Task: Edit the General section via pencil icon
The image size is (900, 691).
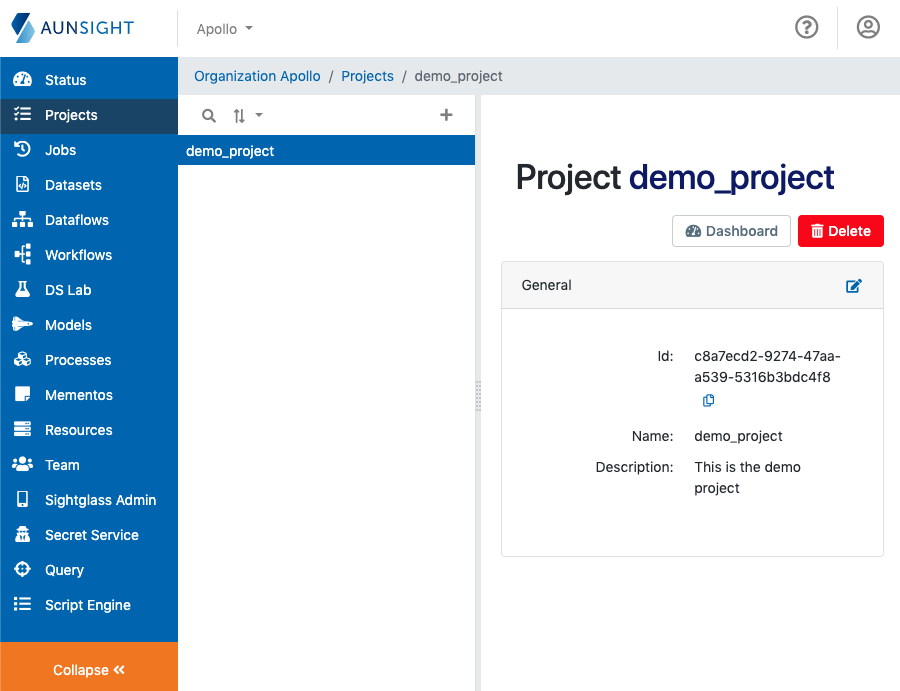Action: coord(854,286)
